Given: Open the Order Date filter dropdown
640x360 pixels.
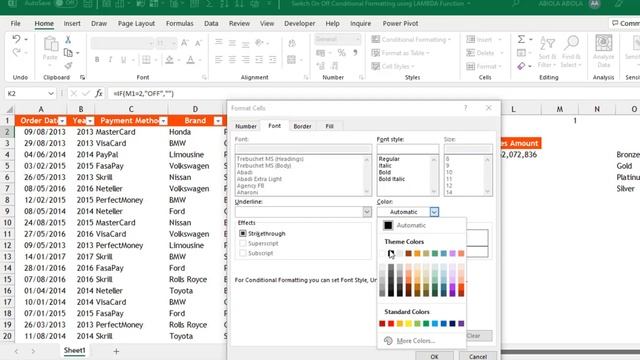Looking at the screenshot, I should [x=62, y=121].
